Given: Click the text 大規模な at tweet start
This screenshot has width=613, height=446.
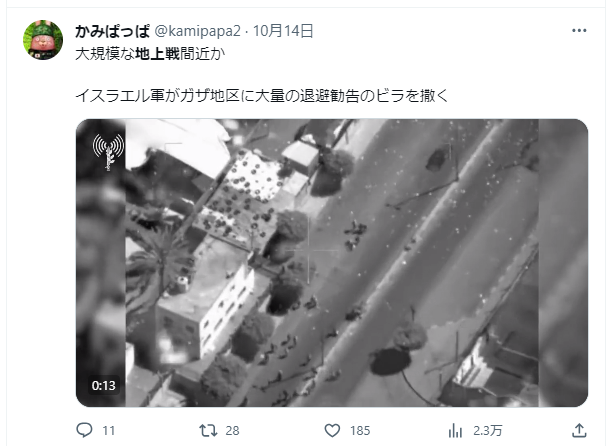Looking at the screenshot, I should [105, 54].
